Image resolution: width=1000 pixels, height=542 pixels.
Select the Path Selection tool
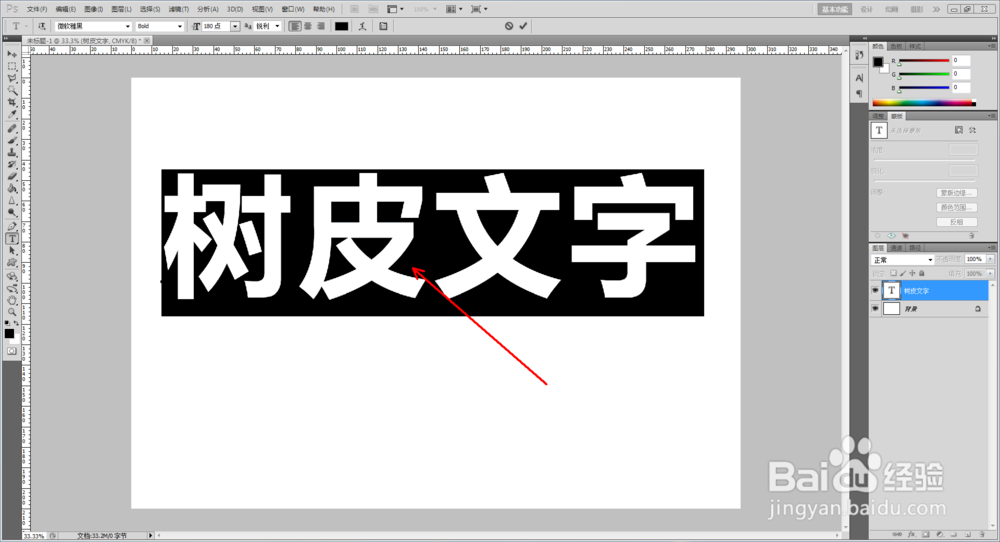(x=11, y=251)
